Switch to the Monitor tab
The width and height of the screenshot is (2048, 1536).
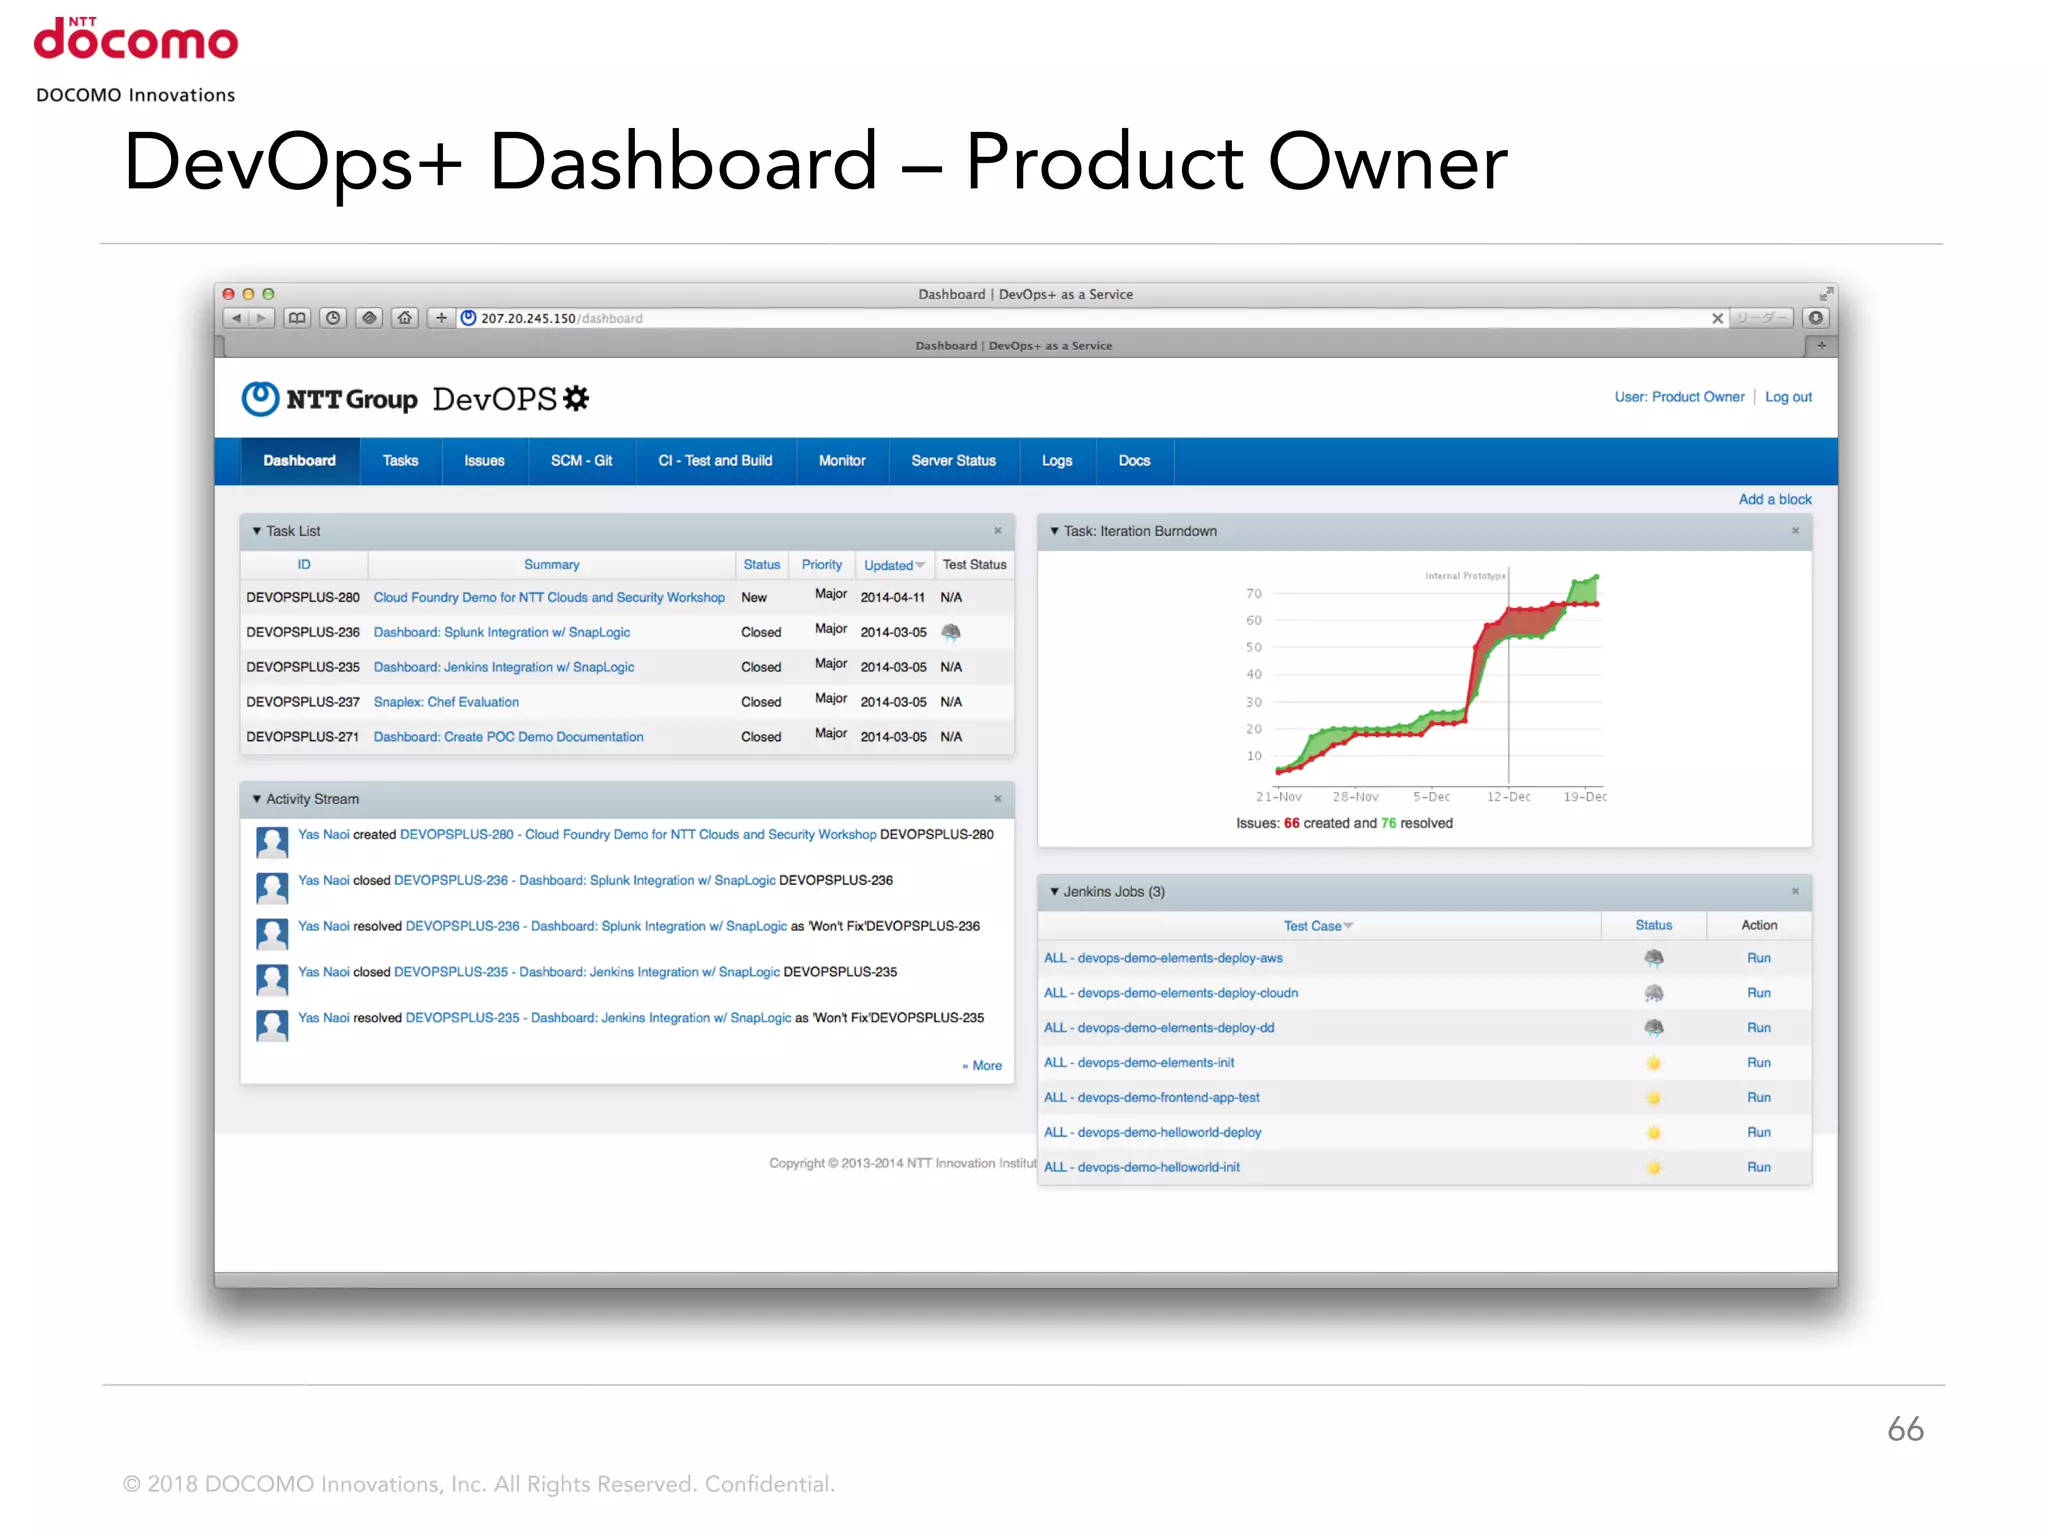pyautogui.click(x=842, y=461)
